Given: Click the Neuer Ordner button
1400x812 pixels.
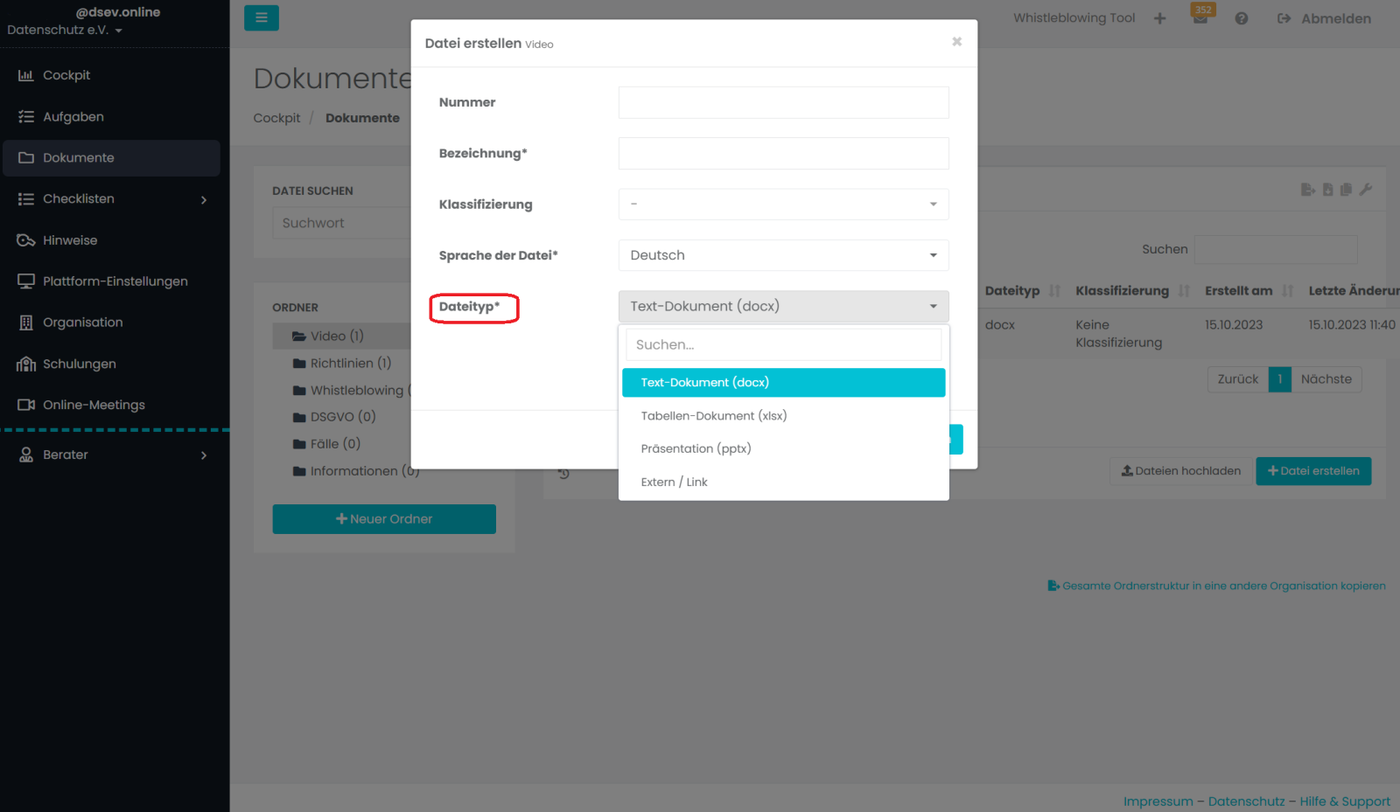Looking at the screenshot, I should (x=384, y=519).
